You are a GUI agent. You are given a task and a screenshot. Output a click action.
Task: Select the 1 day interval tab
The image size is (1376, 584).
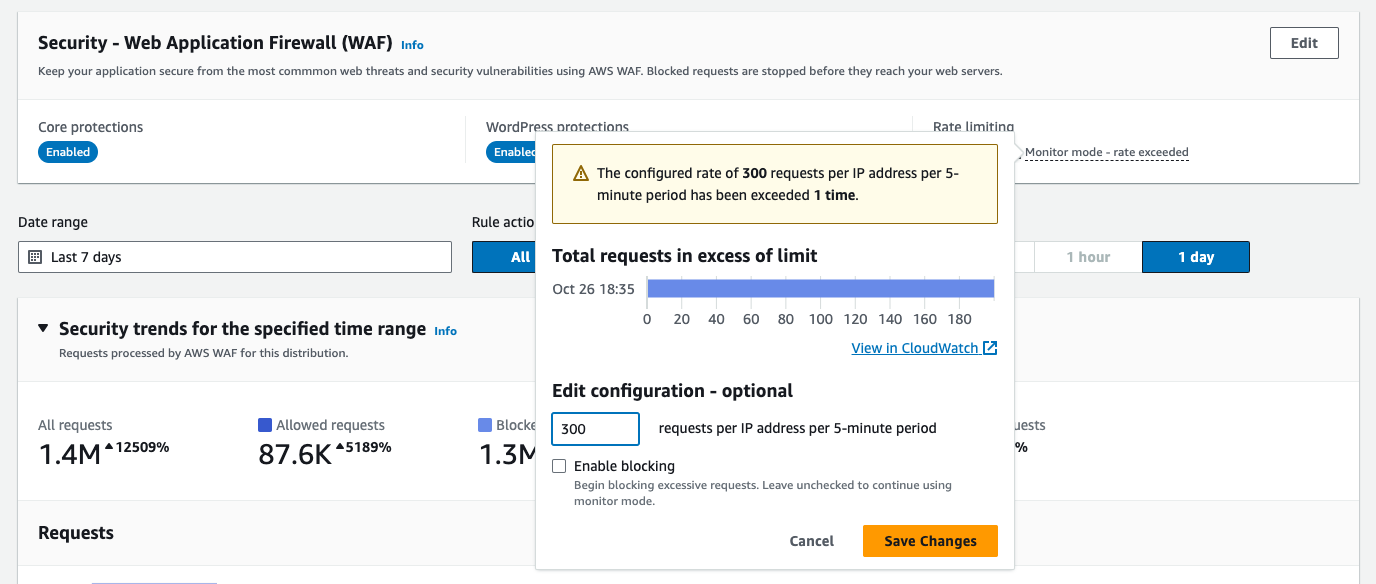pos(1195,257)
